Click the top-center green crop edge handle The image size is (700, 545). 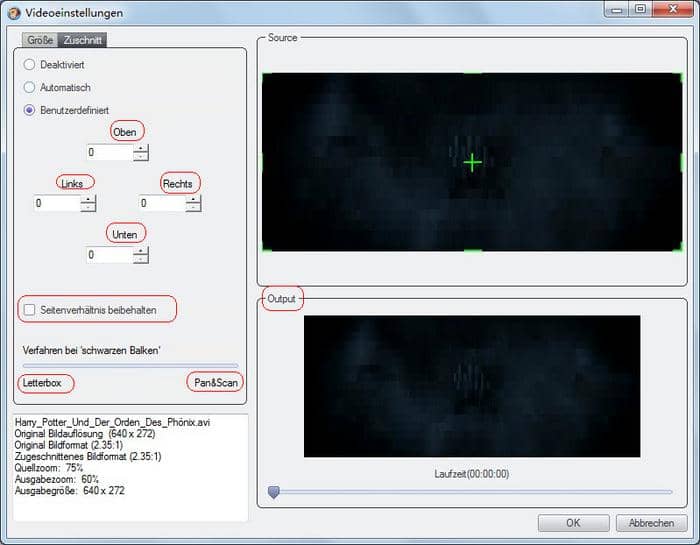[x=473, y=74]
